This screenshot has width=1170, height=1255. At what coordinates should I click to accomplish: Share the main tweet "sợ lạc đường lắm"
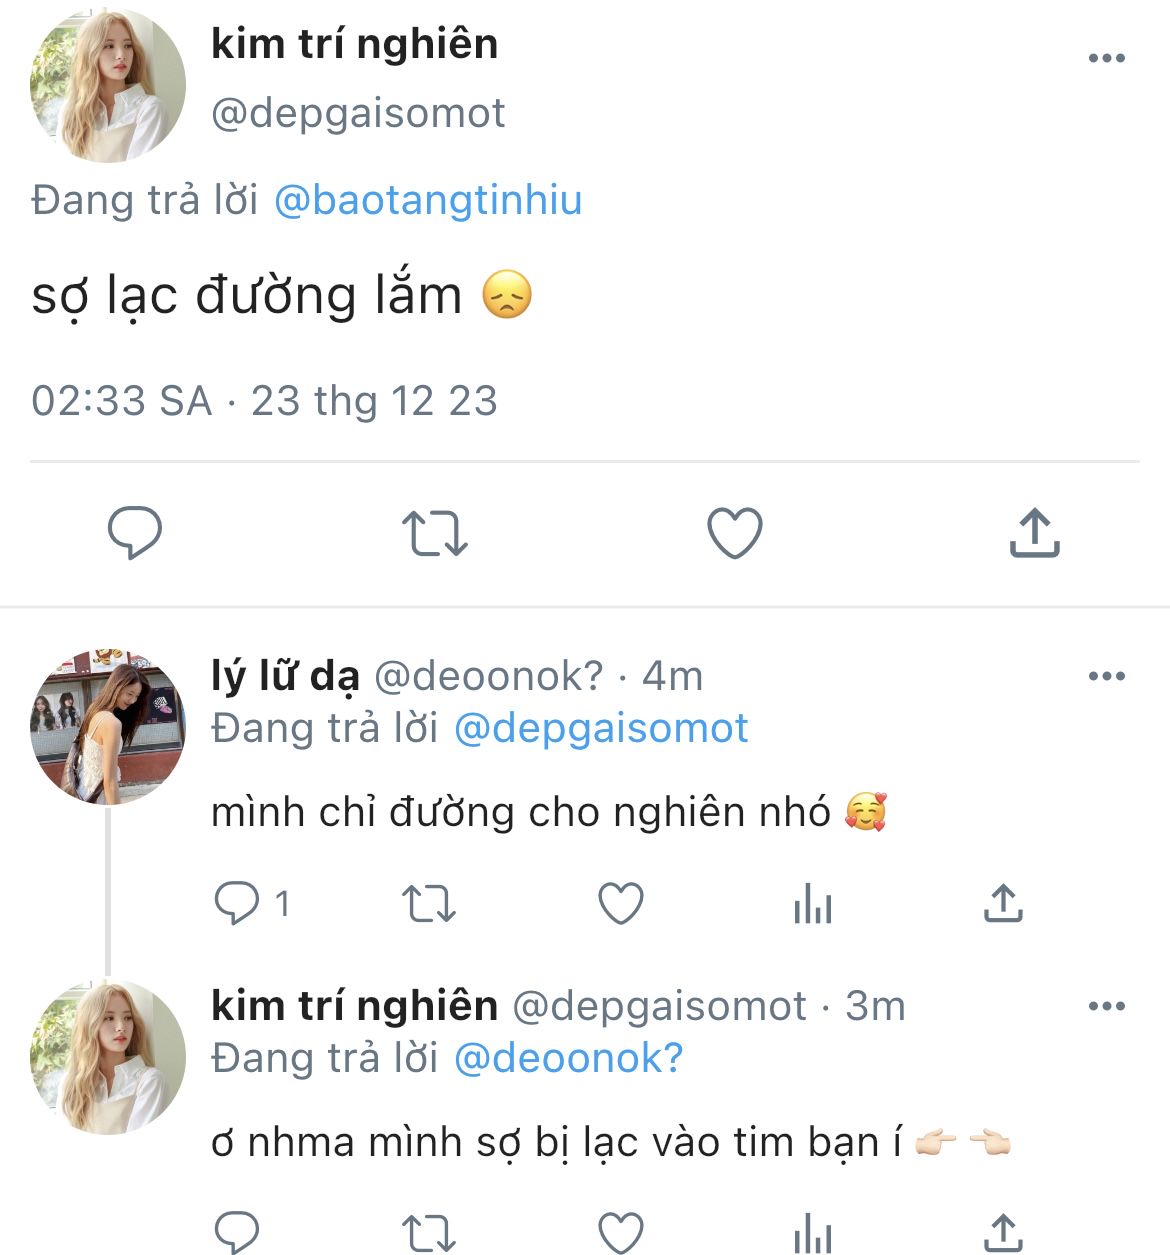click(x=1034, y=532)
